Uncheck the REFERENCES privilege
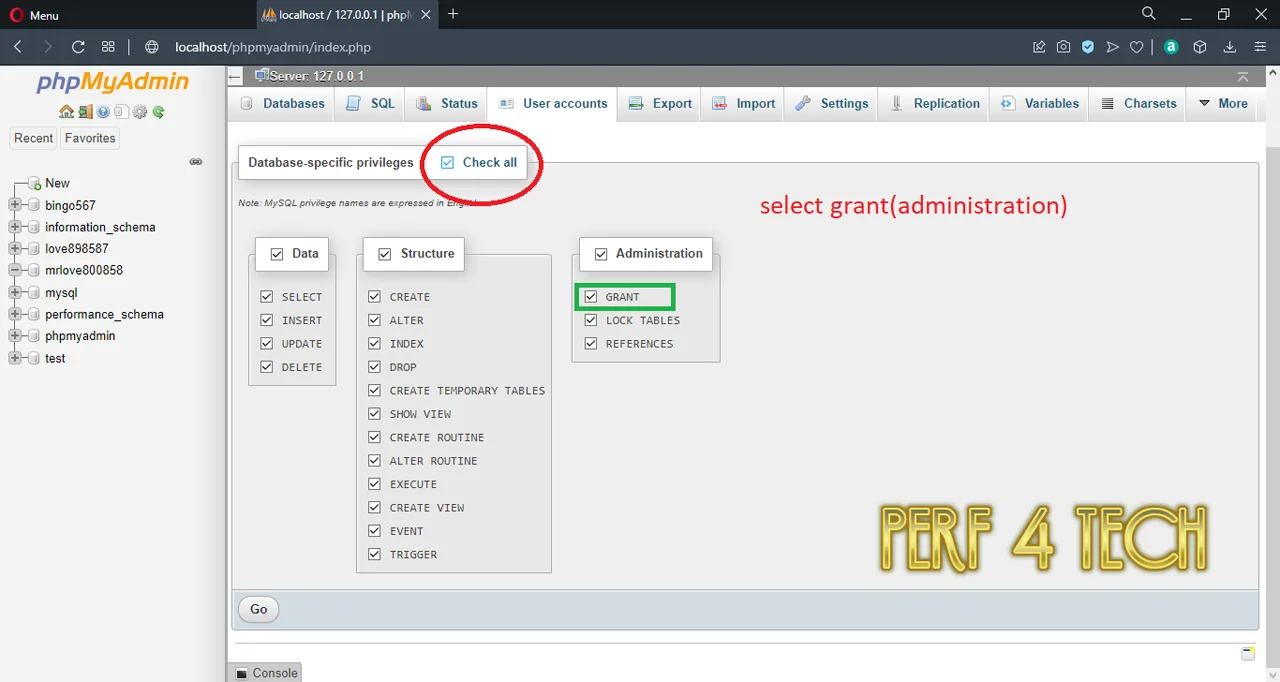This screenshot has height=682, width=1280. tap(591, 343)
